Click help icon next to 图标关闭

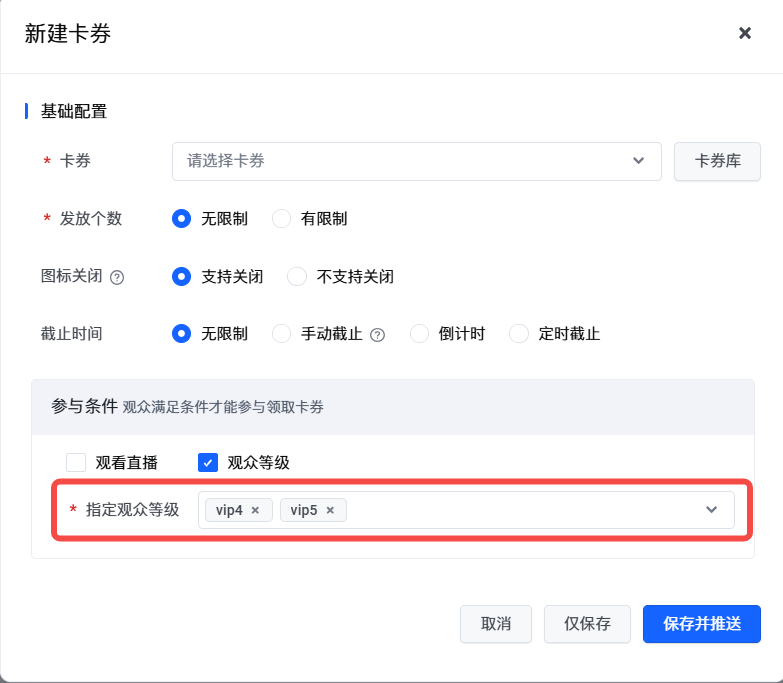coord(117,277)
